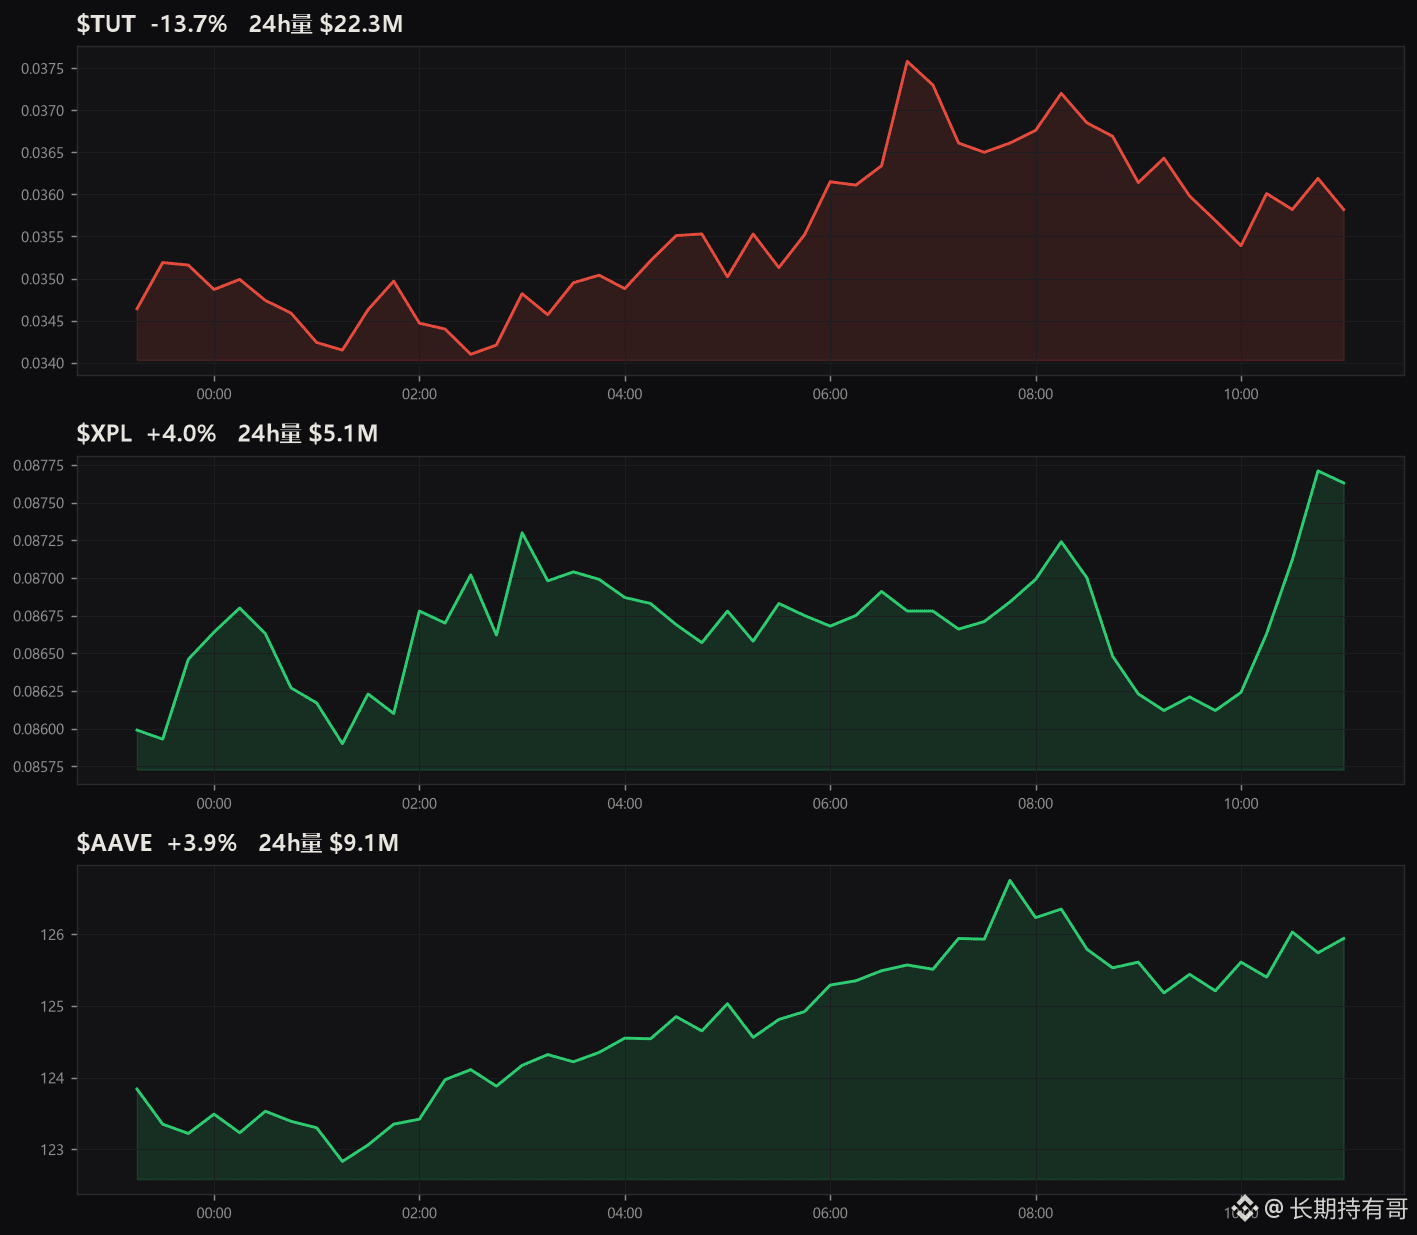1417x1235 pixels.
Task: Click 06:00 on the TUT chart axis
Action: [x=830, y=394]
